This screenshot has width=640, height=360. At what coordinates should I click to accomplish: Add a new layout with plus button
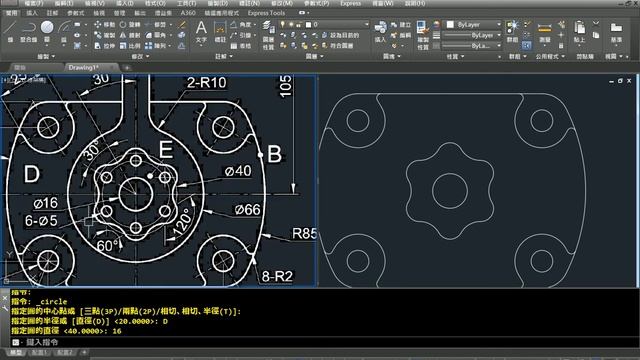(84, 352)
